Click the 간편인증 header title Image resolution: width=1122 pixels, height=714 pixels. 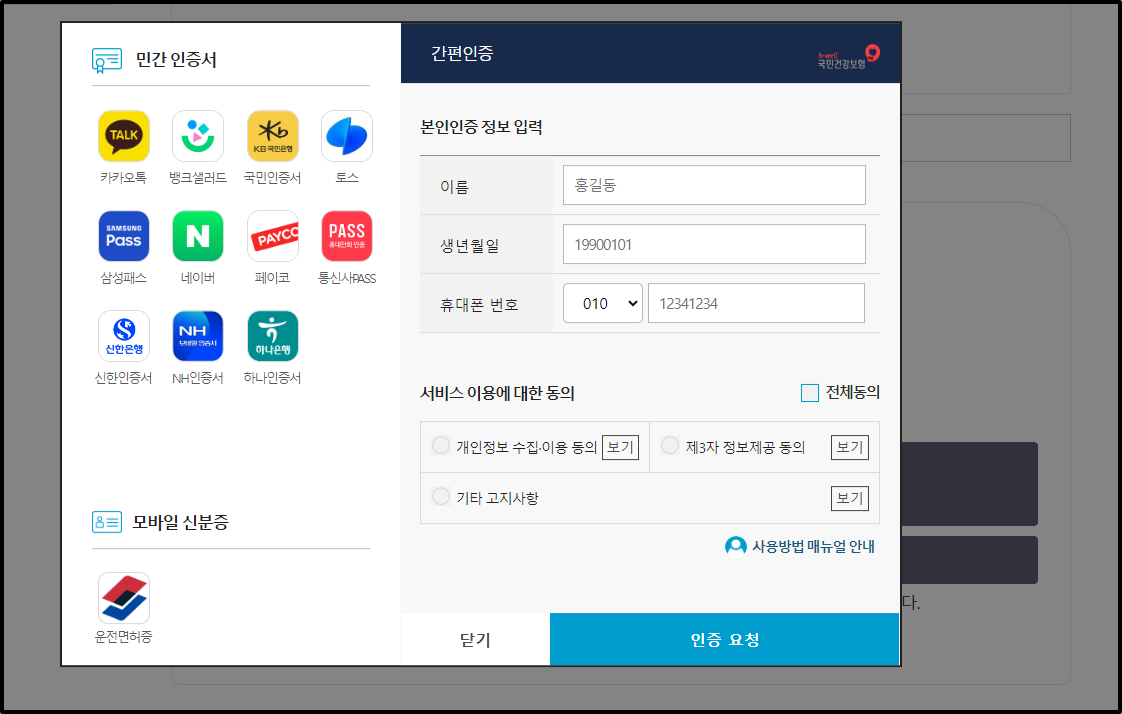[x=462, y=54]
